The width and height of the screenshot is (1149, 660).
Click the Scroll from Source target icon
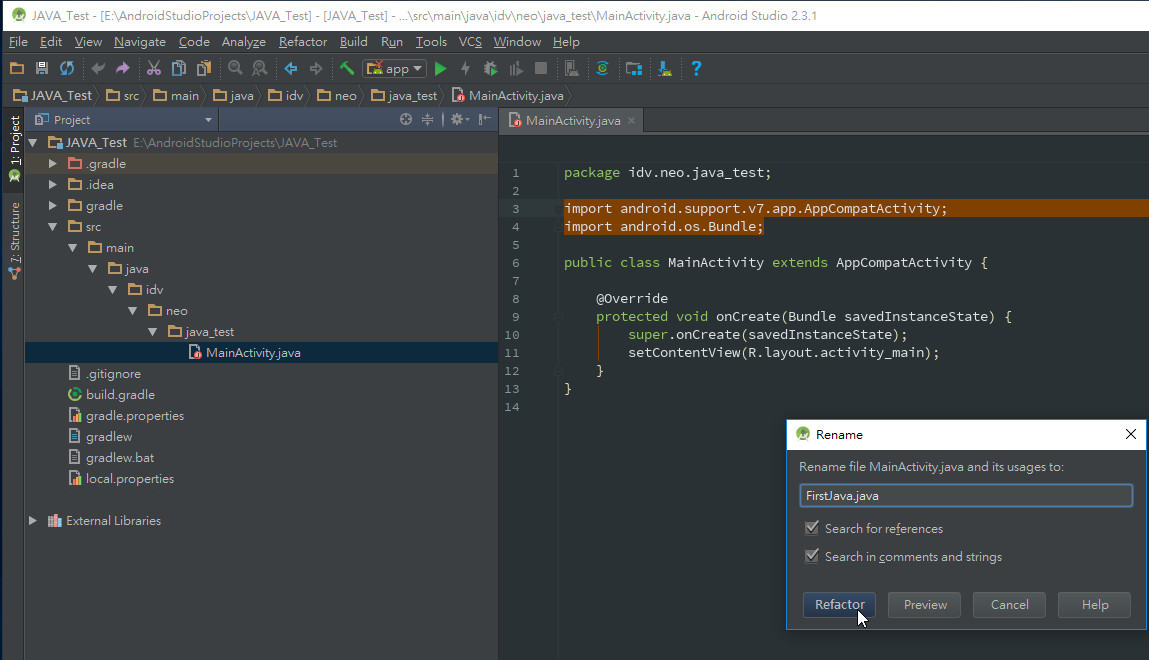(x=406, y=119)
